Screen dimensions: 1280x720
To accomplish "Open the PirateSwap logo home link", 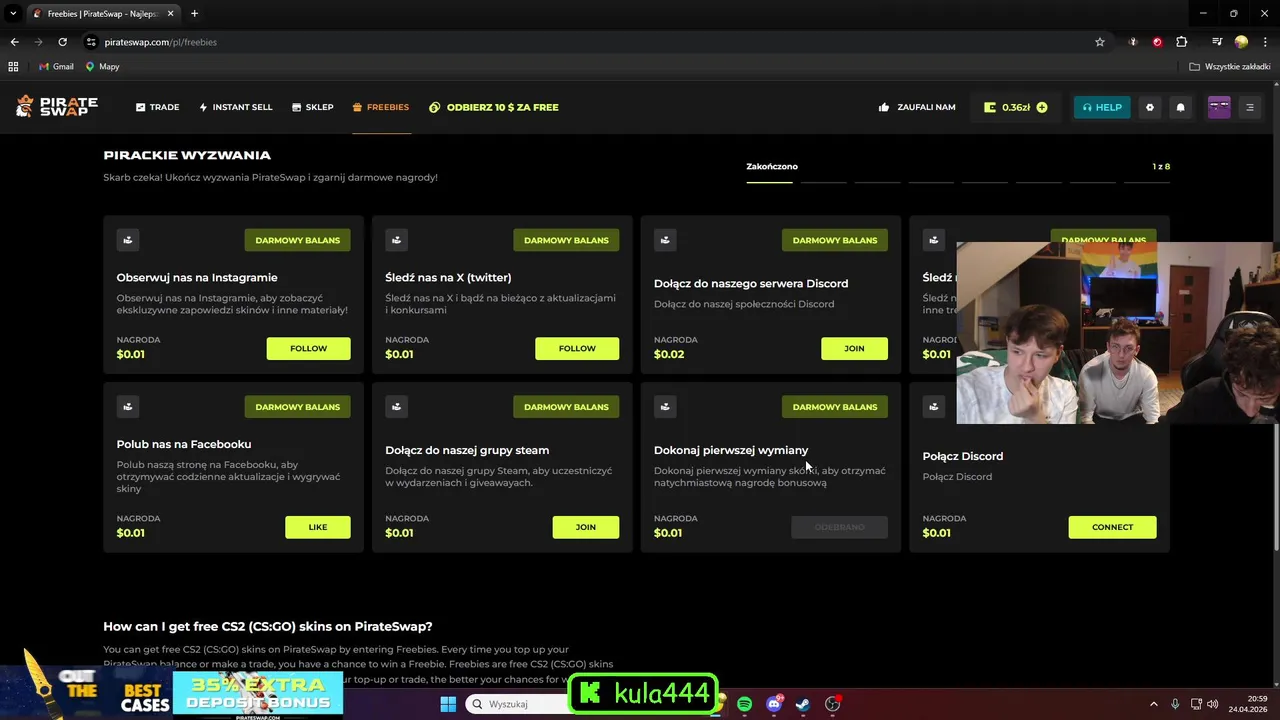I will (x=57, y=107).
